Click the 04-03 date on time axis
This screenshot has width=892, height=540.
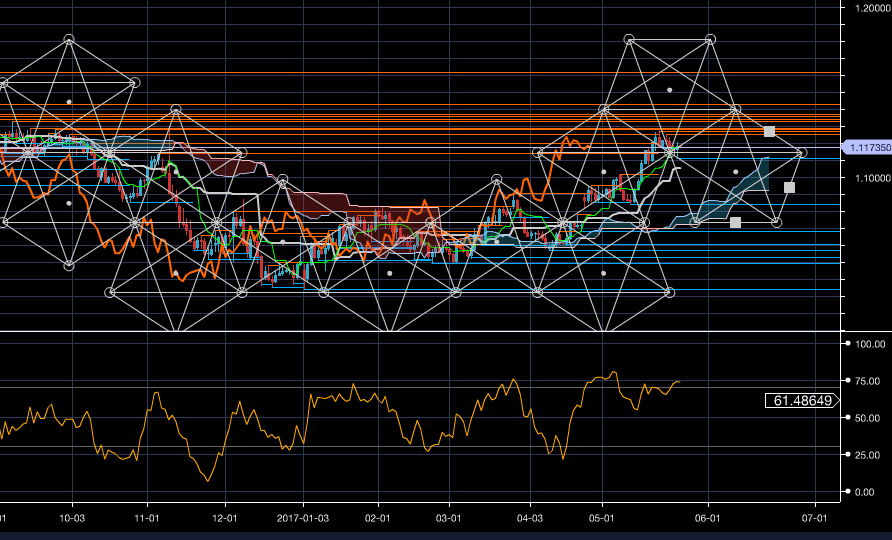point(529,519)
